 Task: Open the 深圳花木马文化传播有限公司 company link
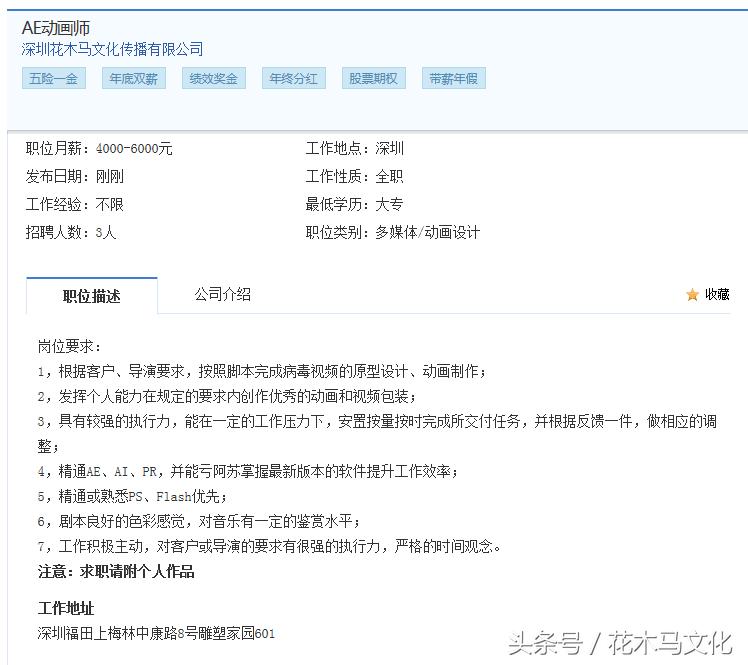pyautogui.click(x=112, y=49)
